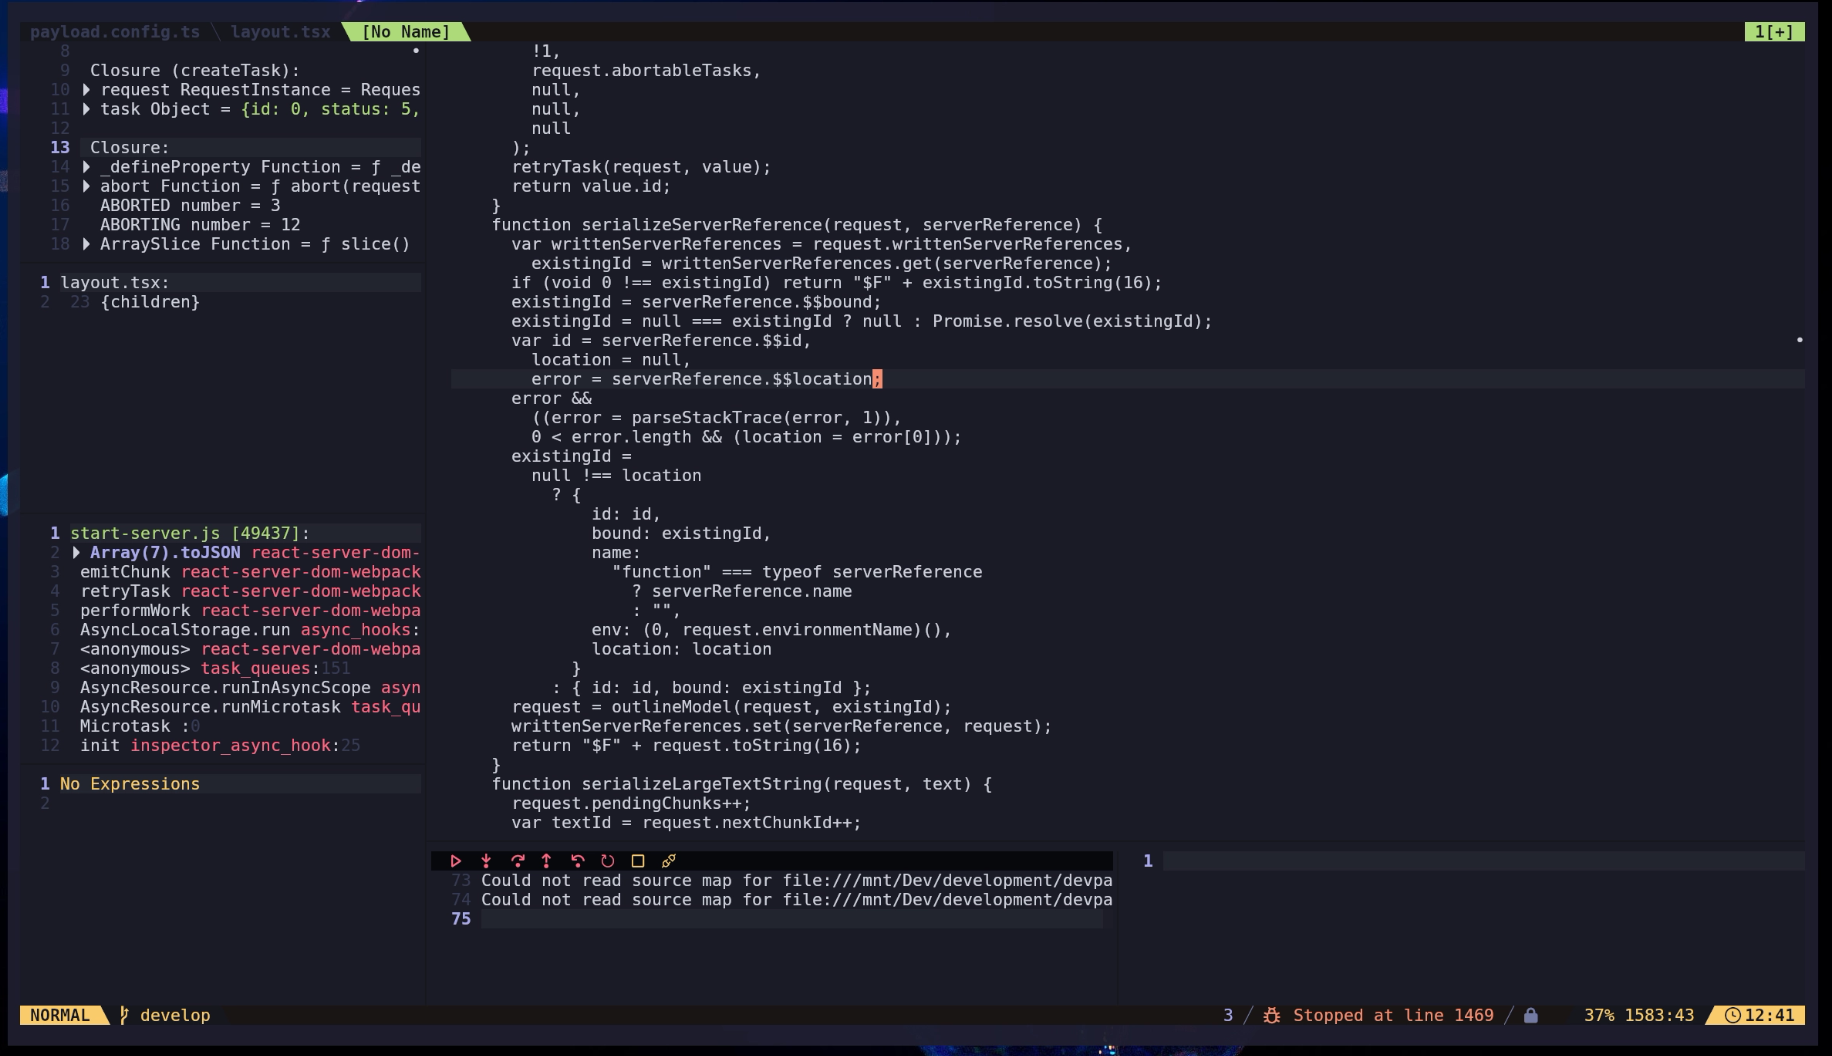Image resolution: width=1832 pixels, height=1056 pixels.
Task: Expand the task Object variable
Action: pyautogui.click(x=86, y=109)
